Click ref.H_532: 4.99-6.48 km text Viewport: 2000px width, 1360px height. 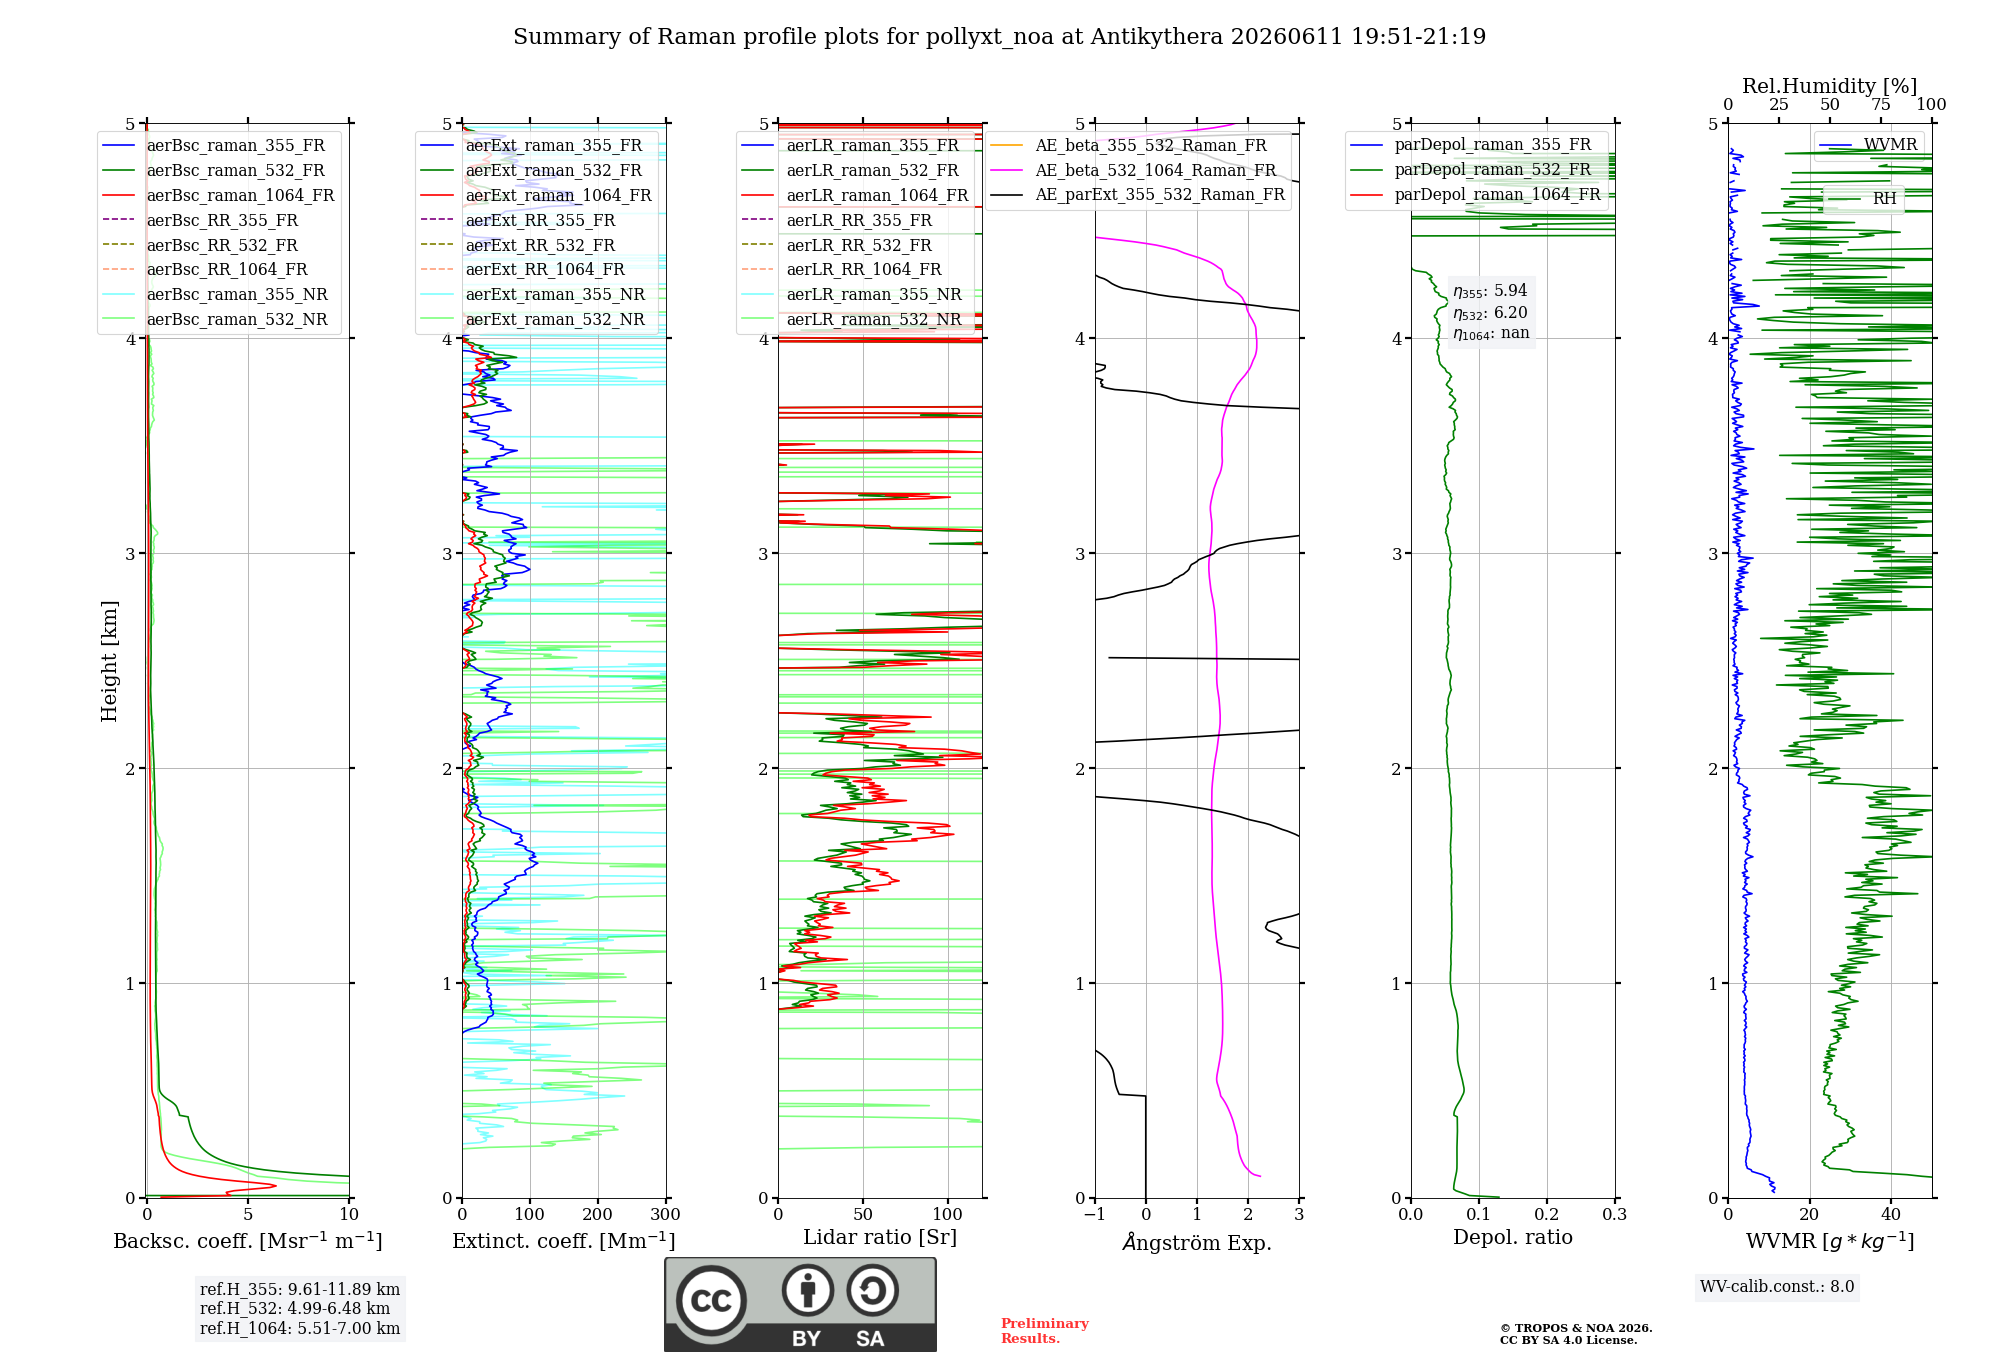[295, 1309]
